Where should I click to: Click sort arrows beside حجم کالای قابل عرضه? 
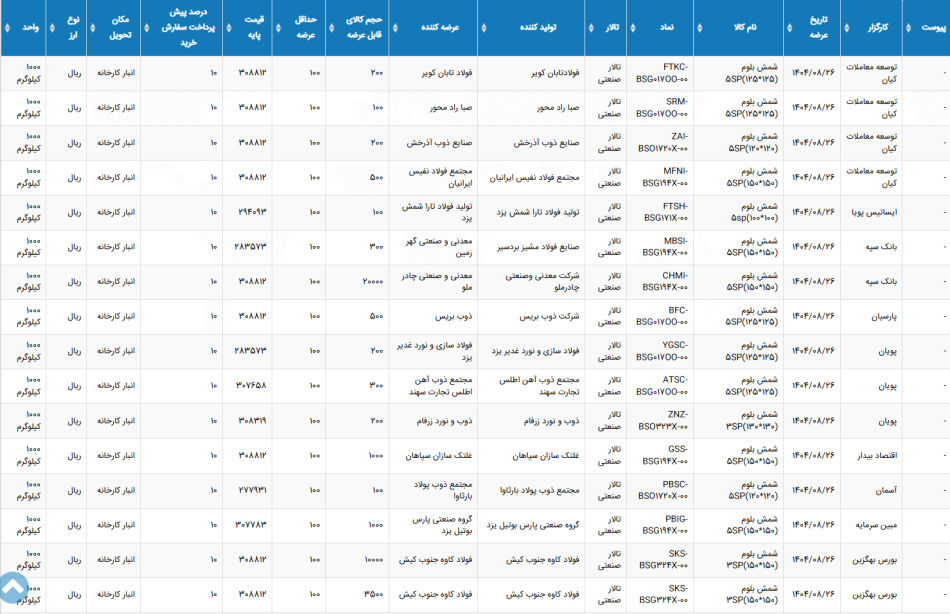click(x=331, y=28)
